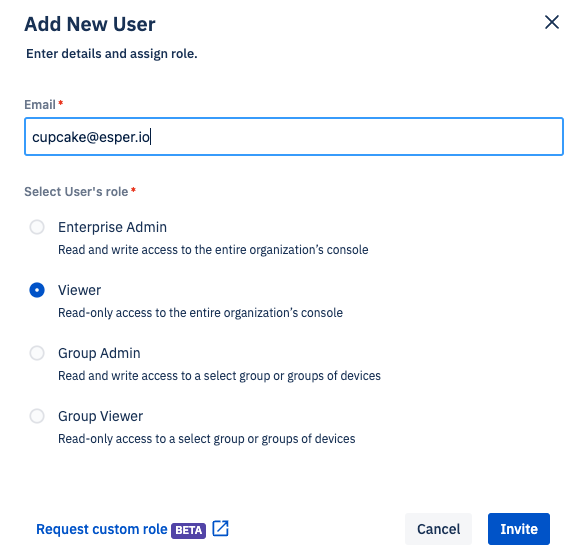588x557 pixels.
Task: Click the Enterprise Admin label text
Action: 112,227
